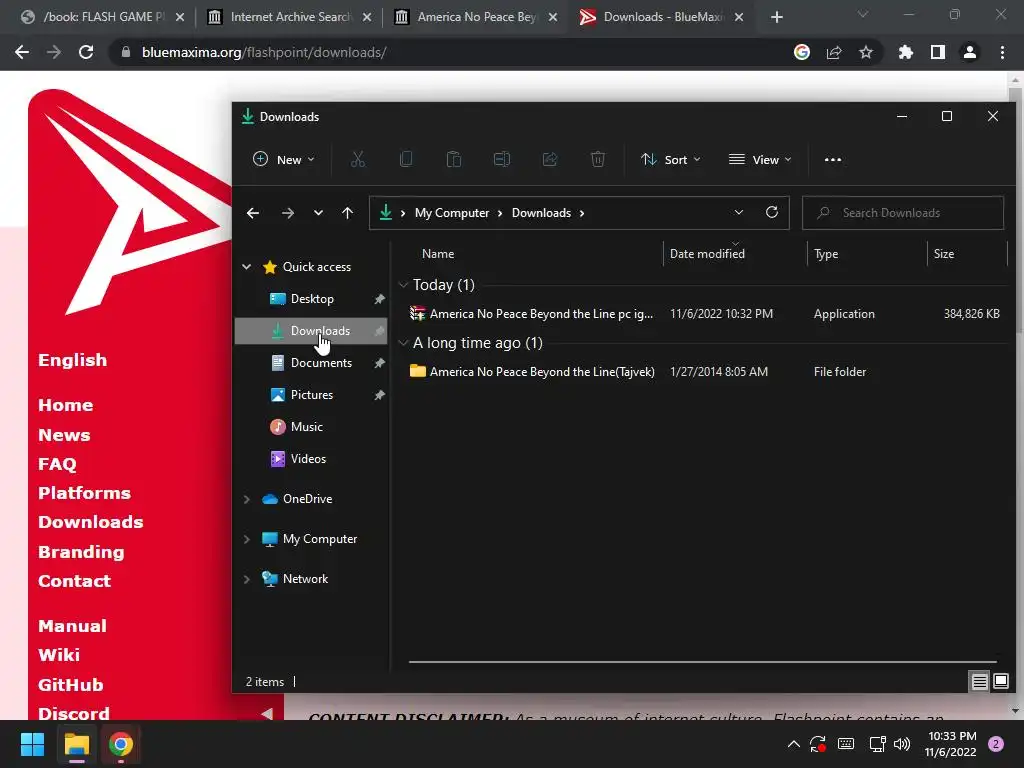This screenshot has width=1024, height=768.
Task: Open the Chrome extensions puzzle icon
Action: (x=905, y=52)
